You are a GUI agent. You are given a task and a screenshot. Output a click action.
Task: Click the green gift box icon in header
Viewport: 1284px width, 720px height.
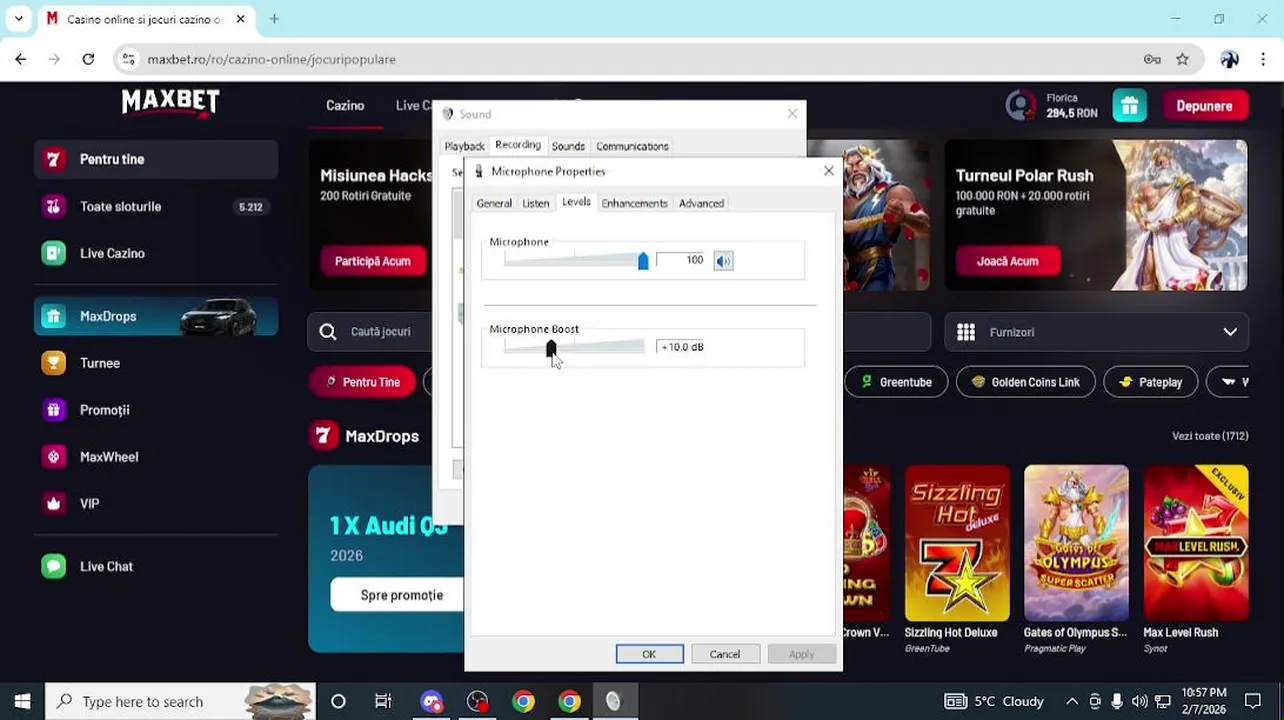click(1129, 106)
